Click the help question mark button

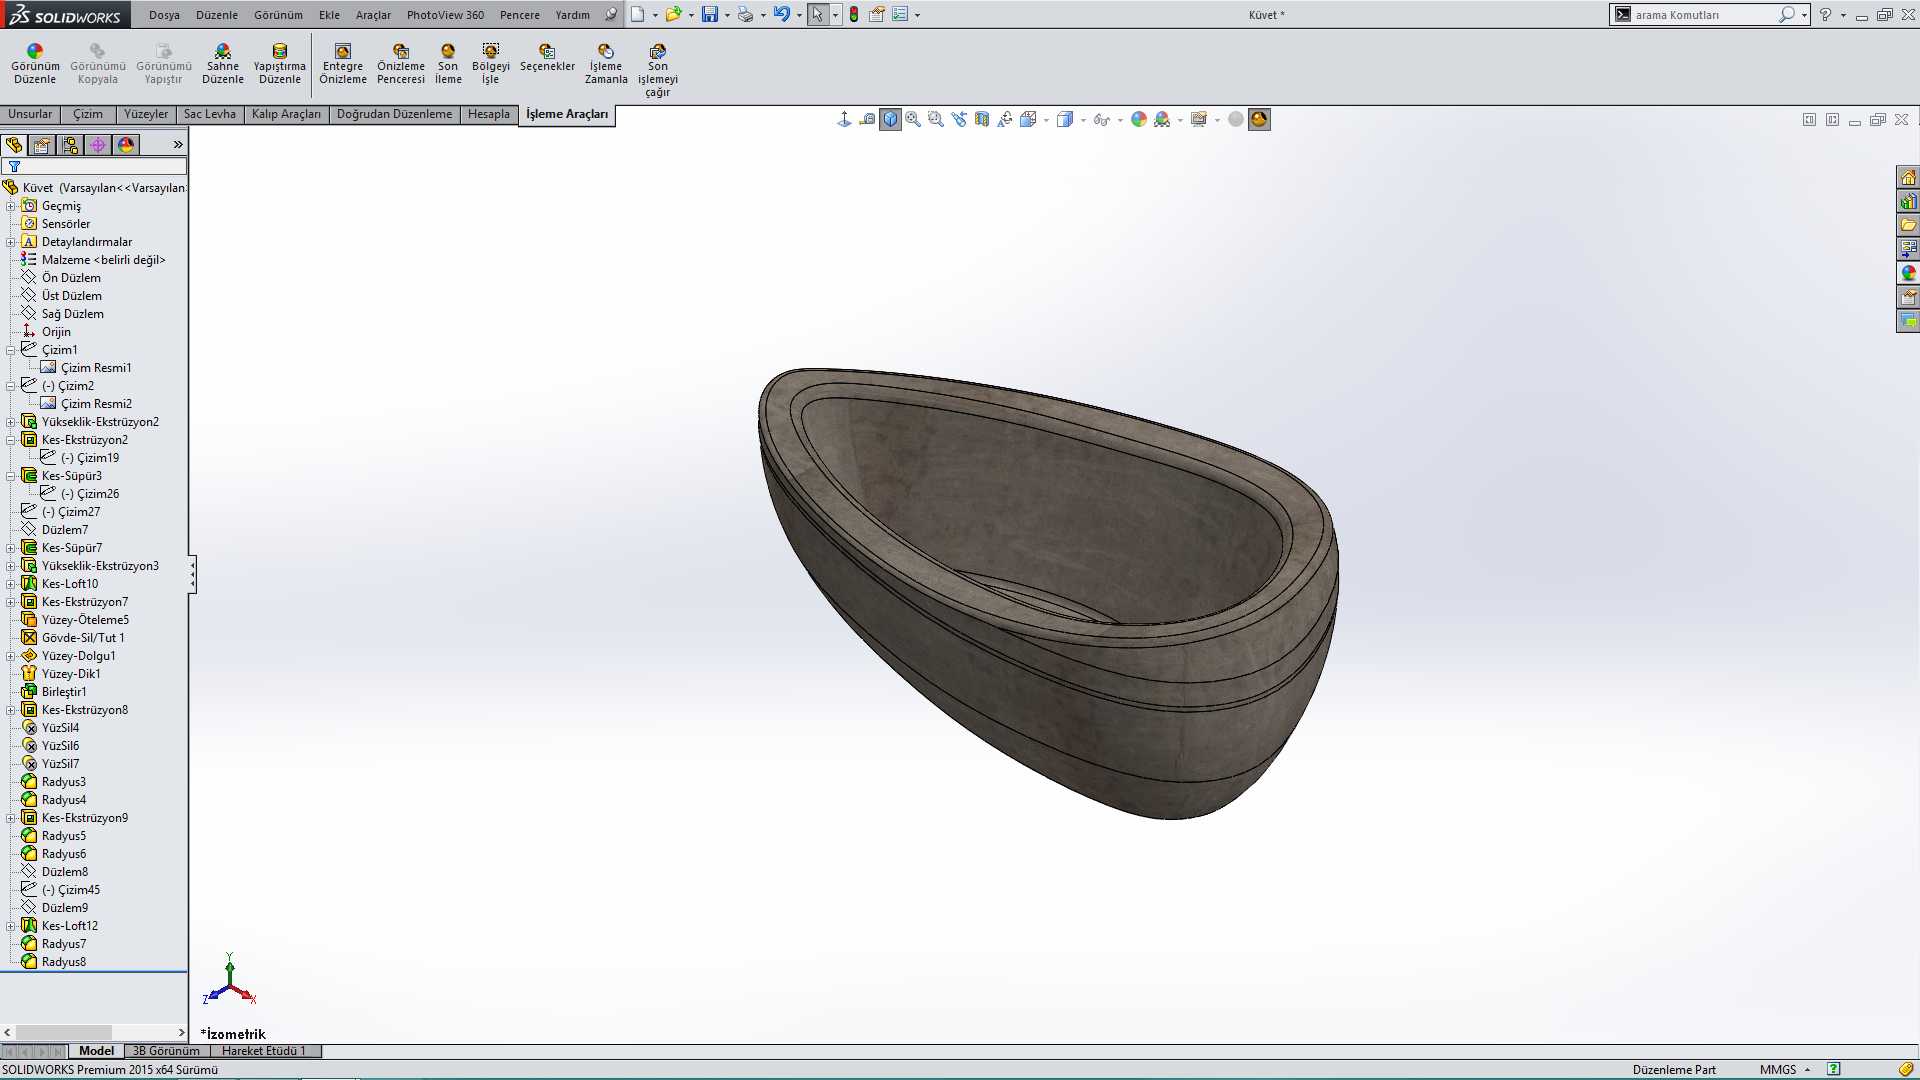(x=1825, y=14)
